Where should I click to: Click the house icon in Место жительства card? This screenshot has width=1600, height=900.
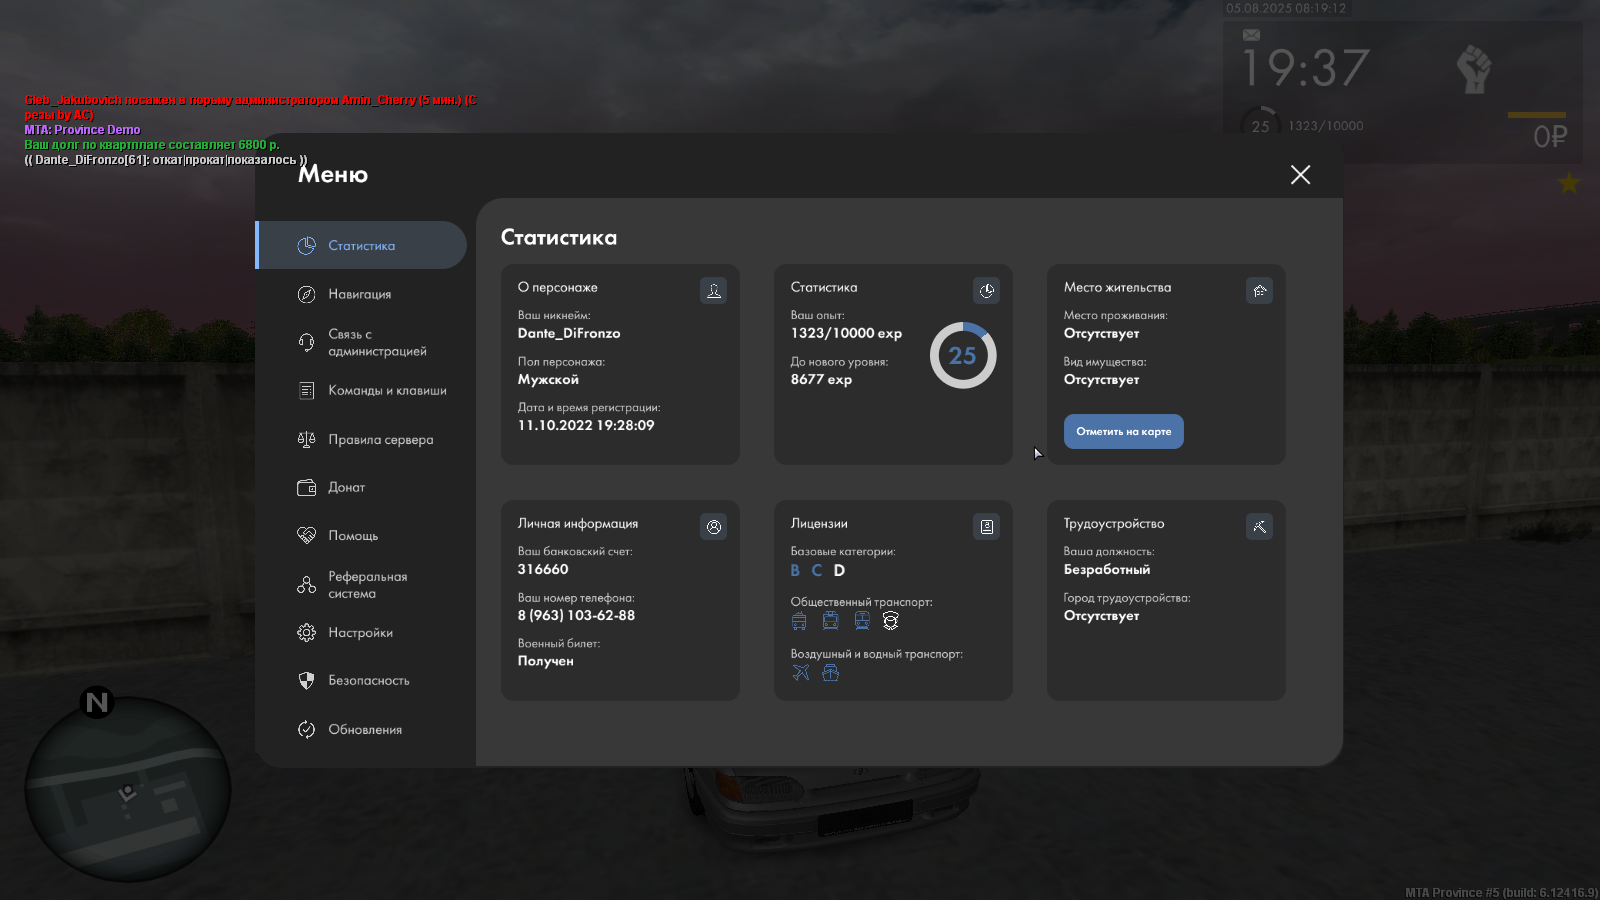tap(1260, 291)
